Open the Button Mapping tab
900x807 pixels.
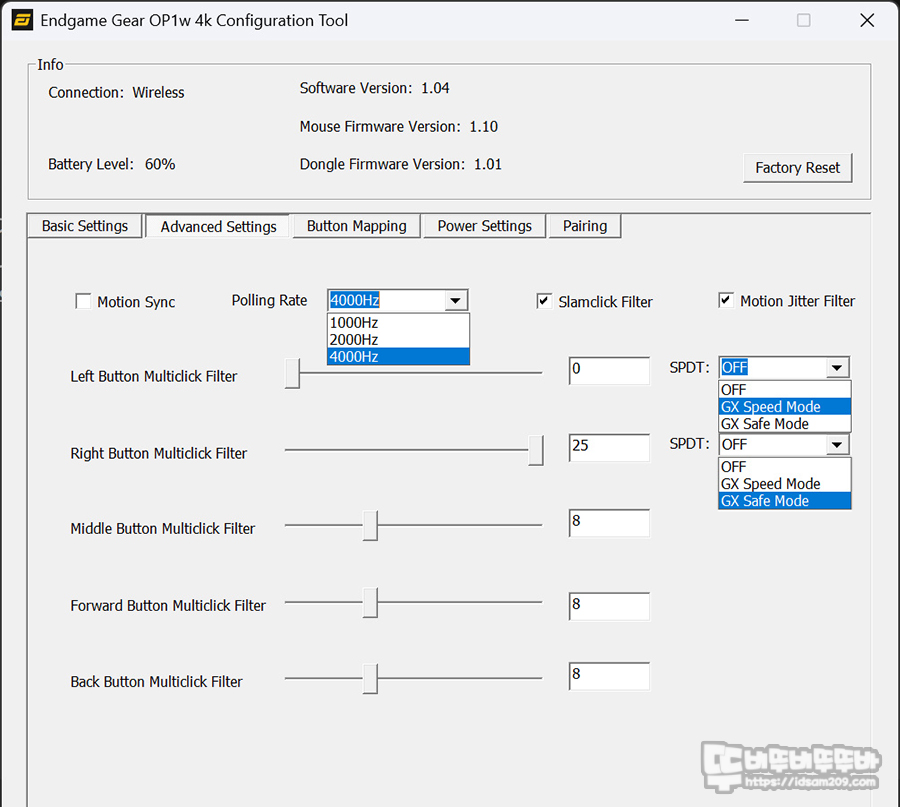coord(356,226)
